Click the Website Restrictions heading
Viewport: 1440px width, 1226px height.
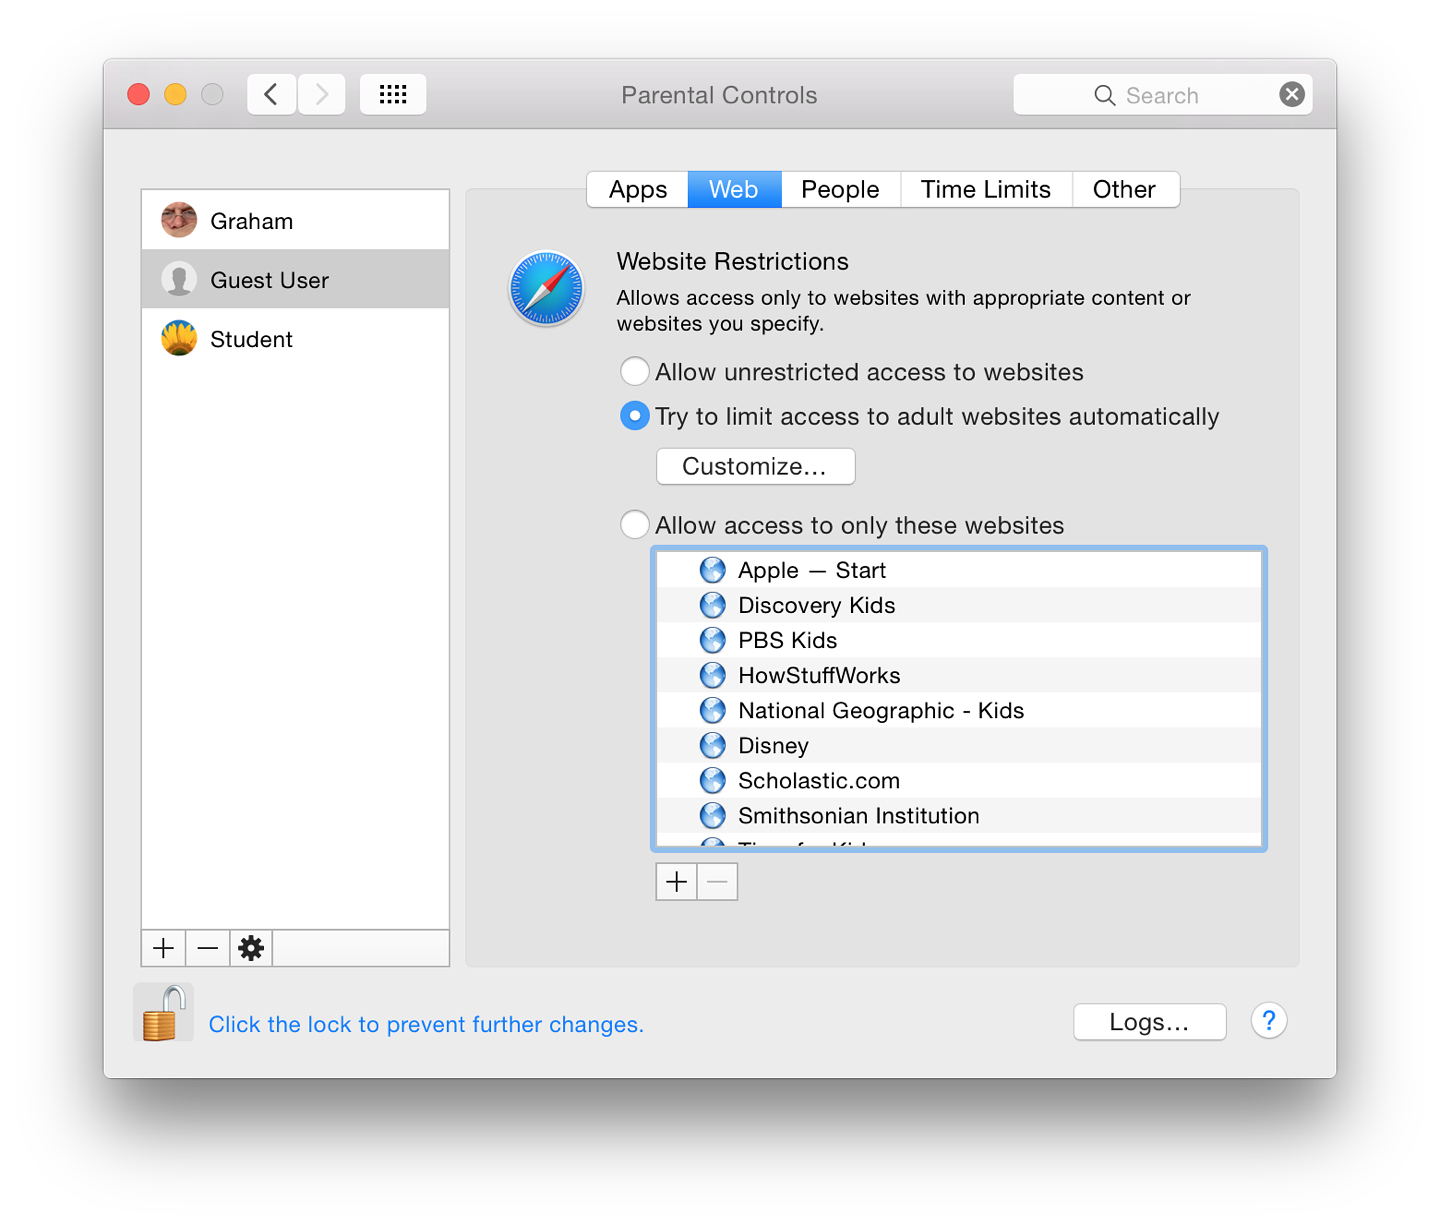point(733,261)
